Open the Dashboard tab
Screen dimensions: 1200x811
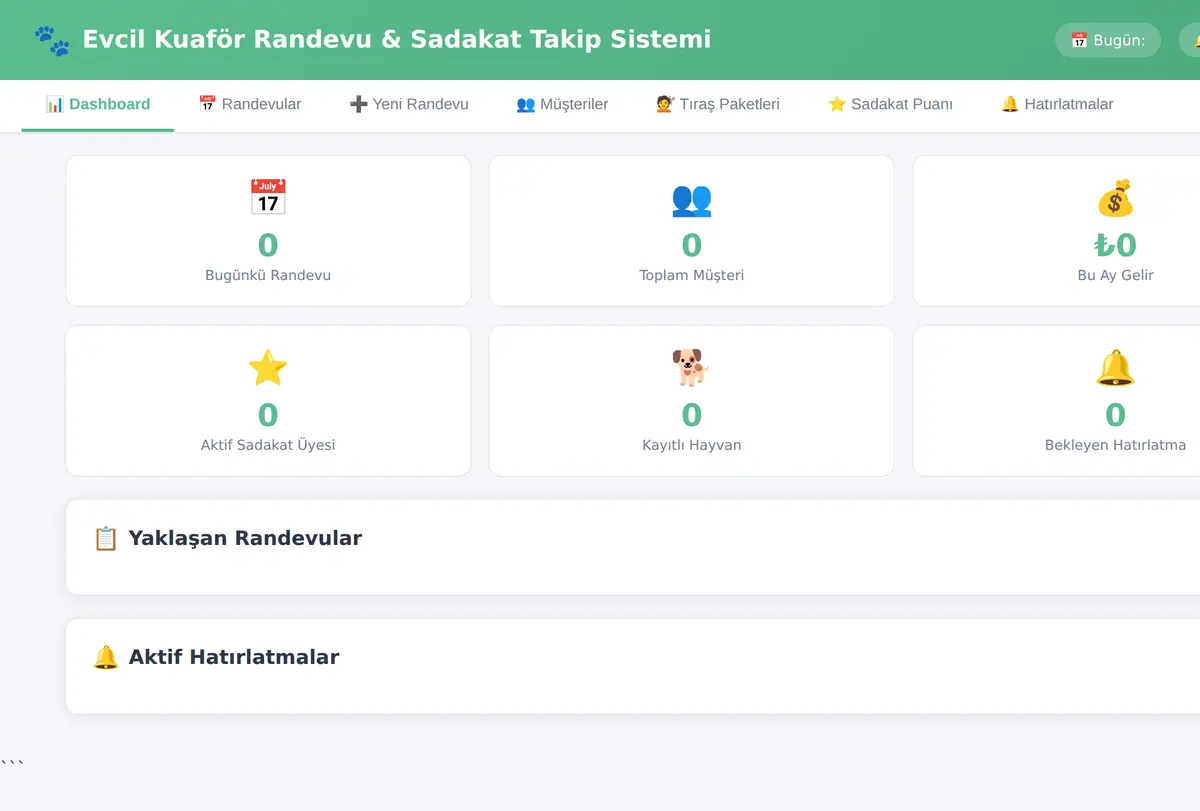(98, 104)
